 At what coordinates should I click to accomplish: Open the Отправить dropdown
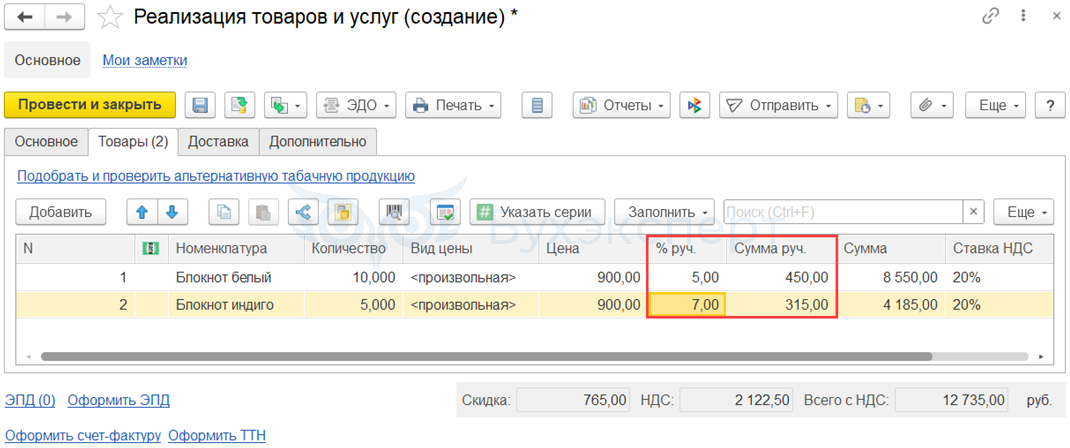pos(778,106)
